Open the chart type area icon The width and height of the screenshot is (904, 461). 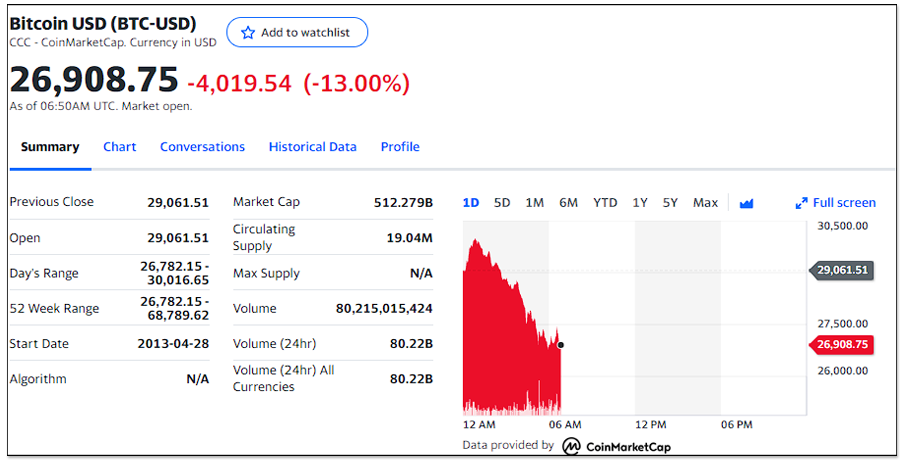tap(746, 203)
